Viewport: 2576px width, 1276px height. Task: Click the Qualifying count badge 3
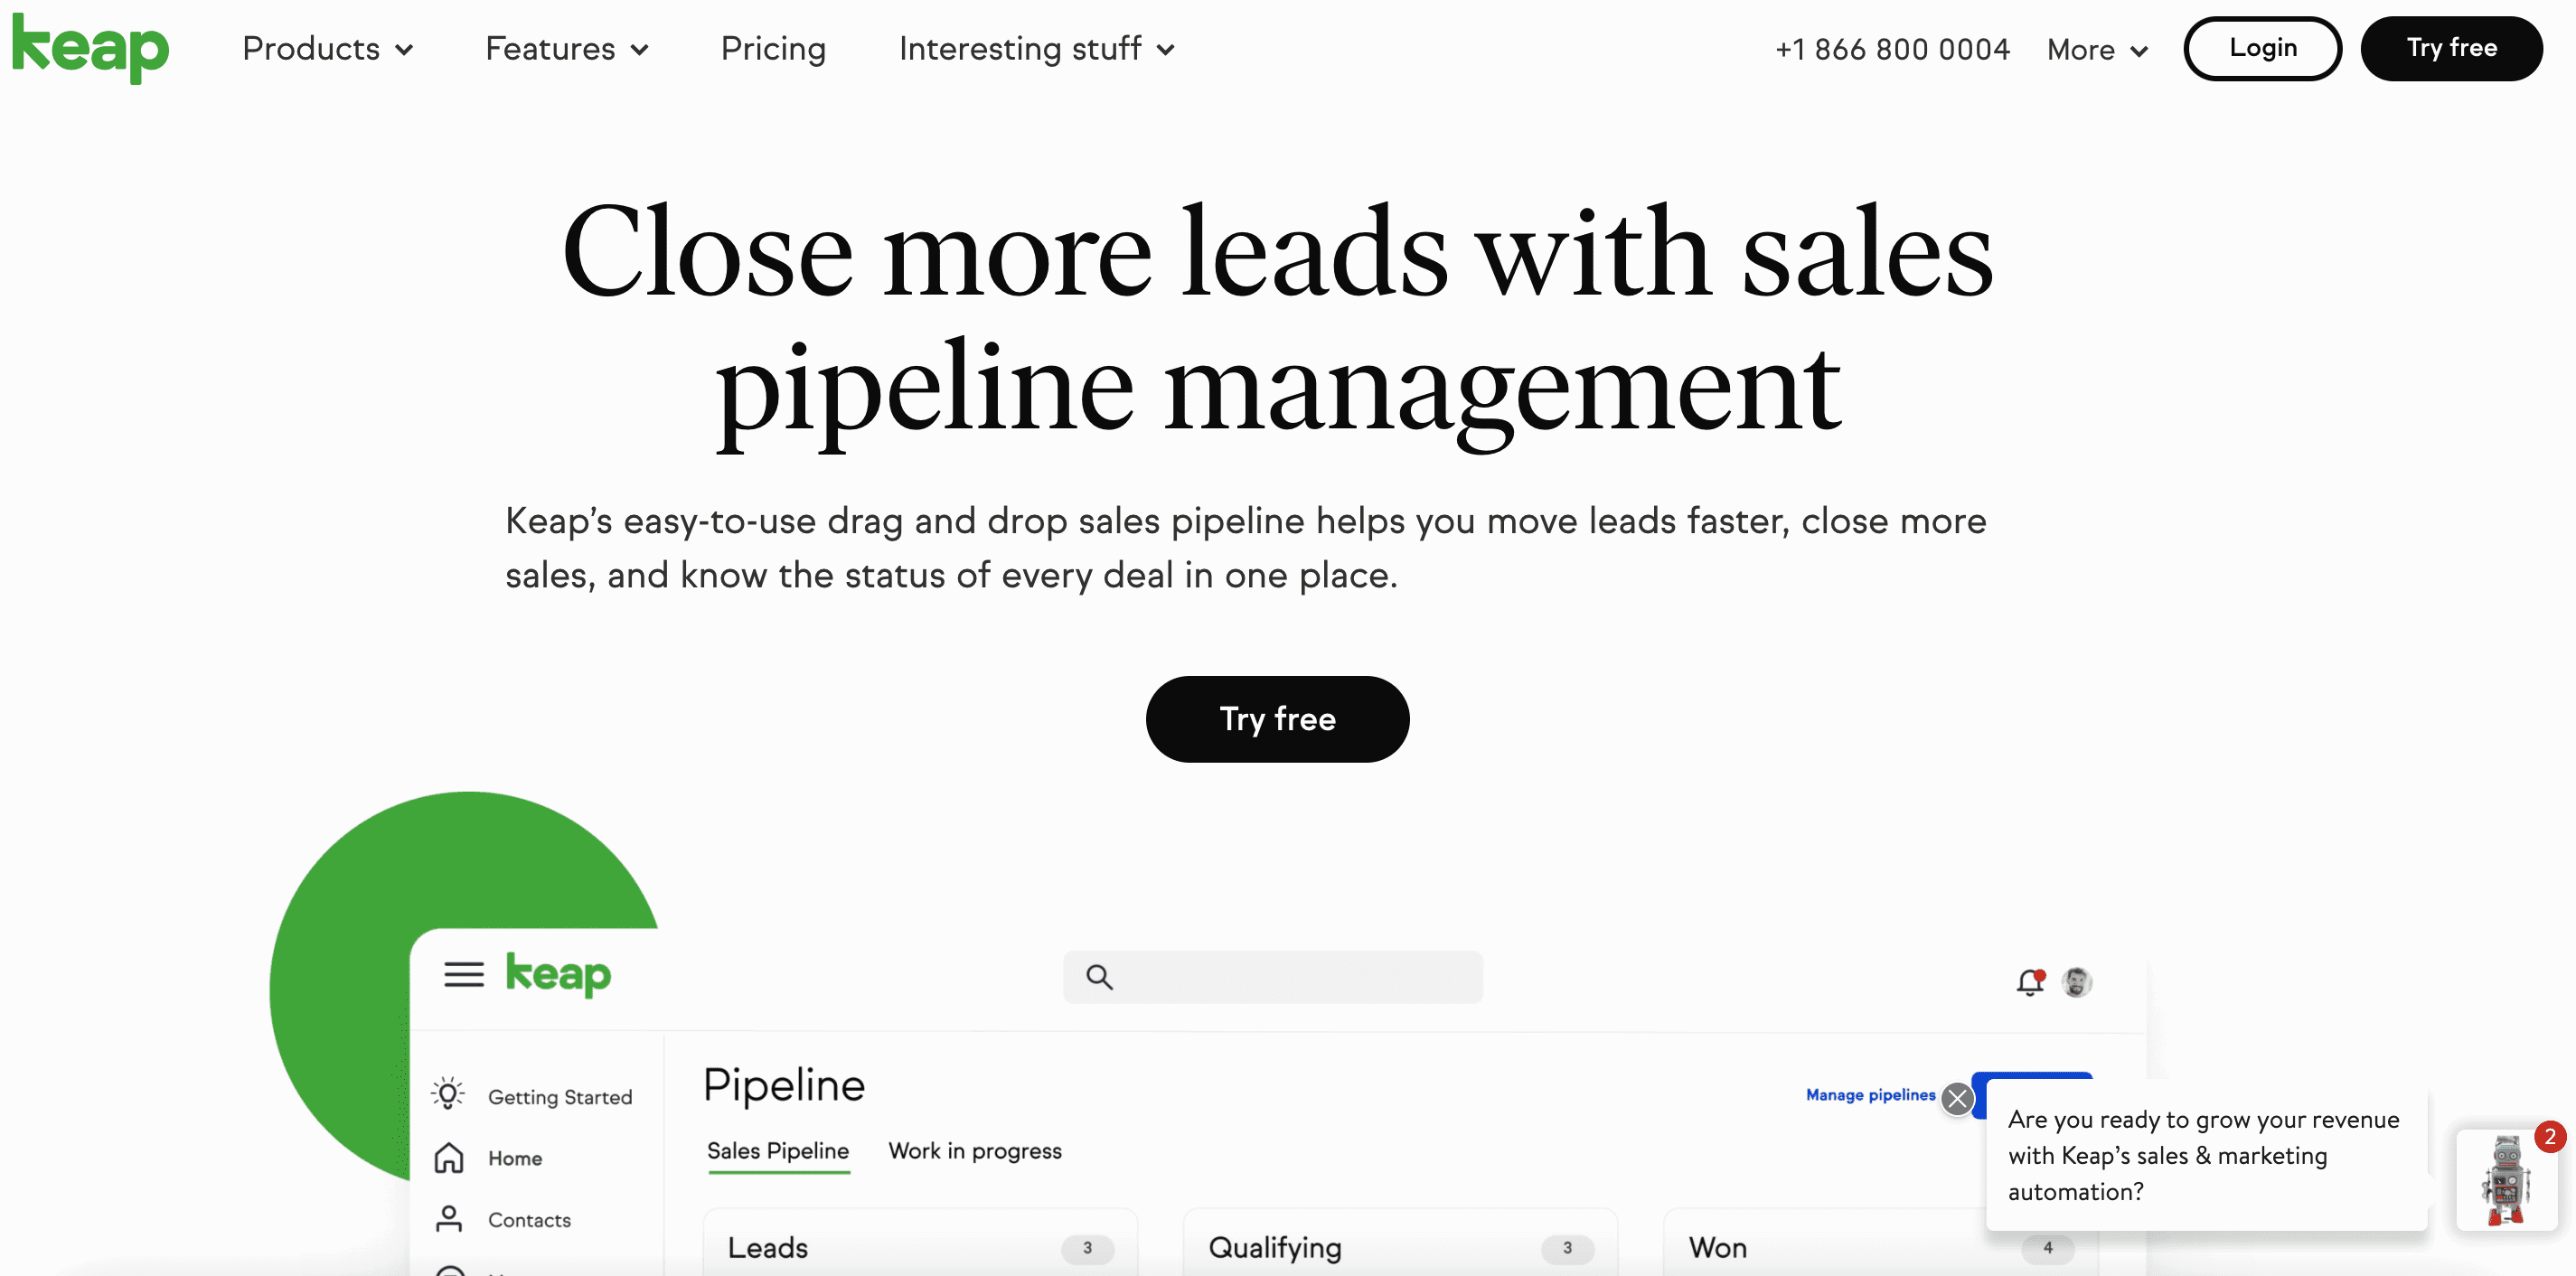[x=1567, y=1248]
